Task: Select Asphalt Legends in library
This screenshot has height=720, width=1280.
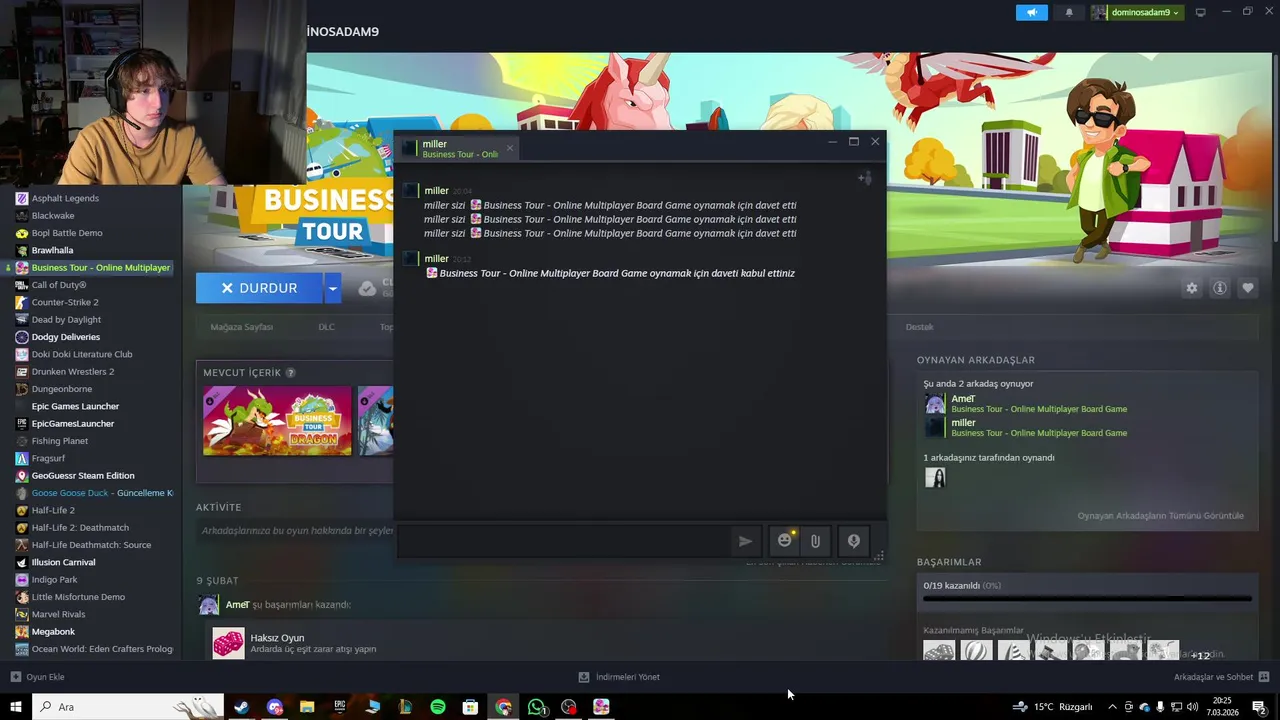Action: click(65, 198)
